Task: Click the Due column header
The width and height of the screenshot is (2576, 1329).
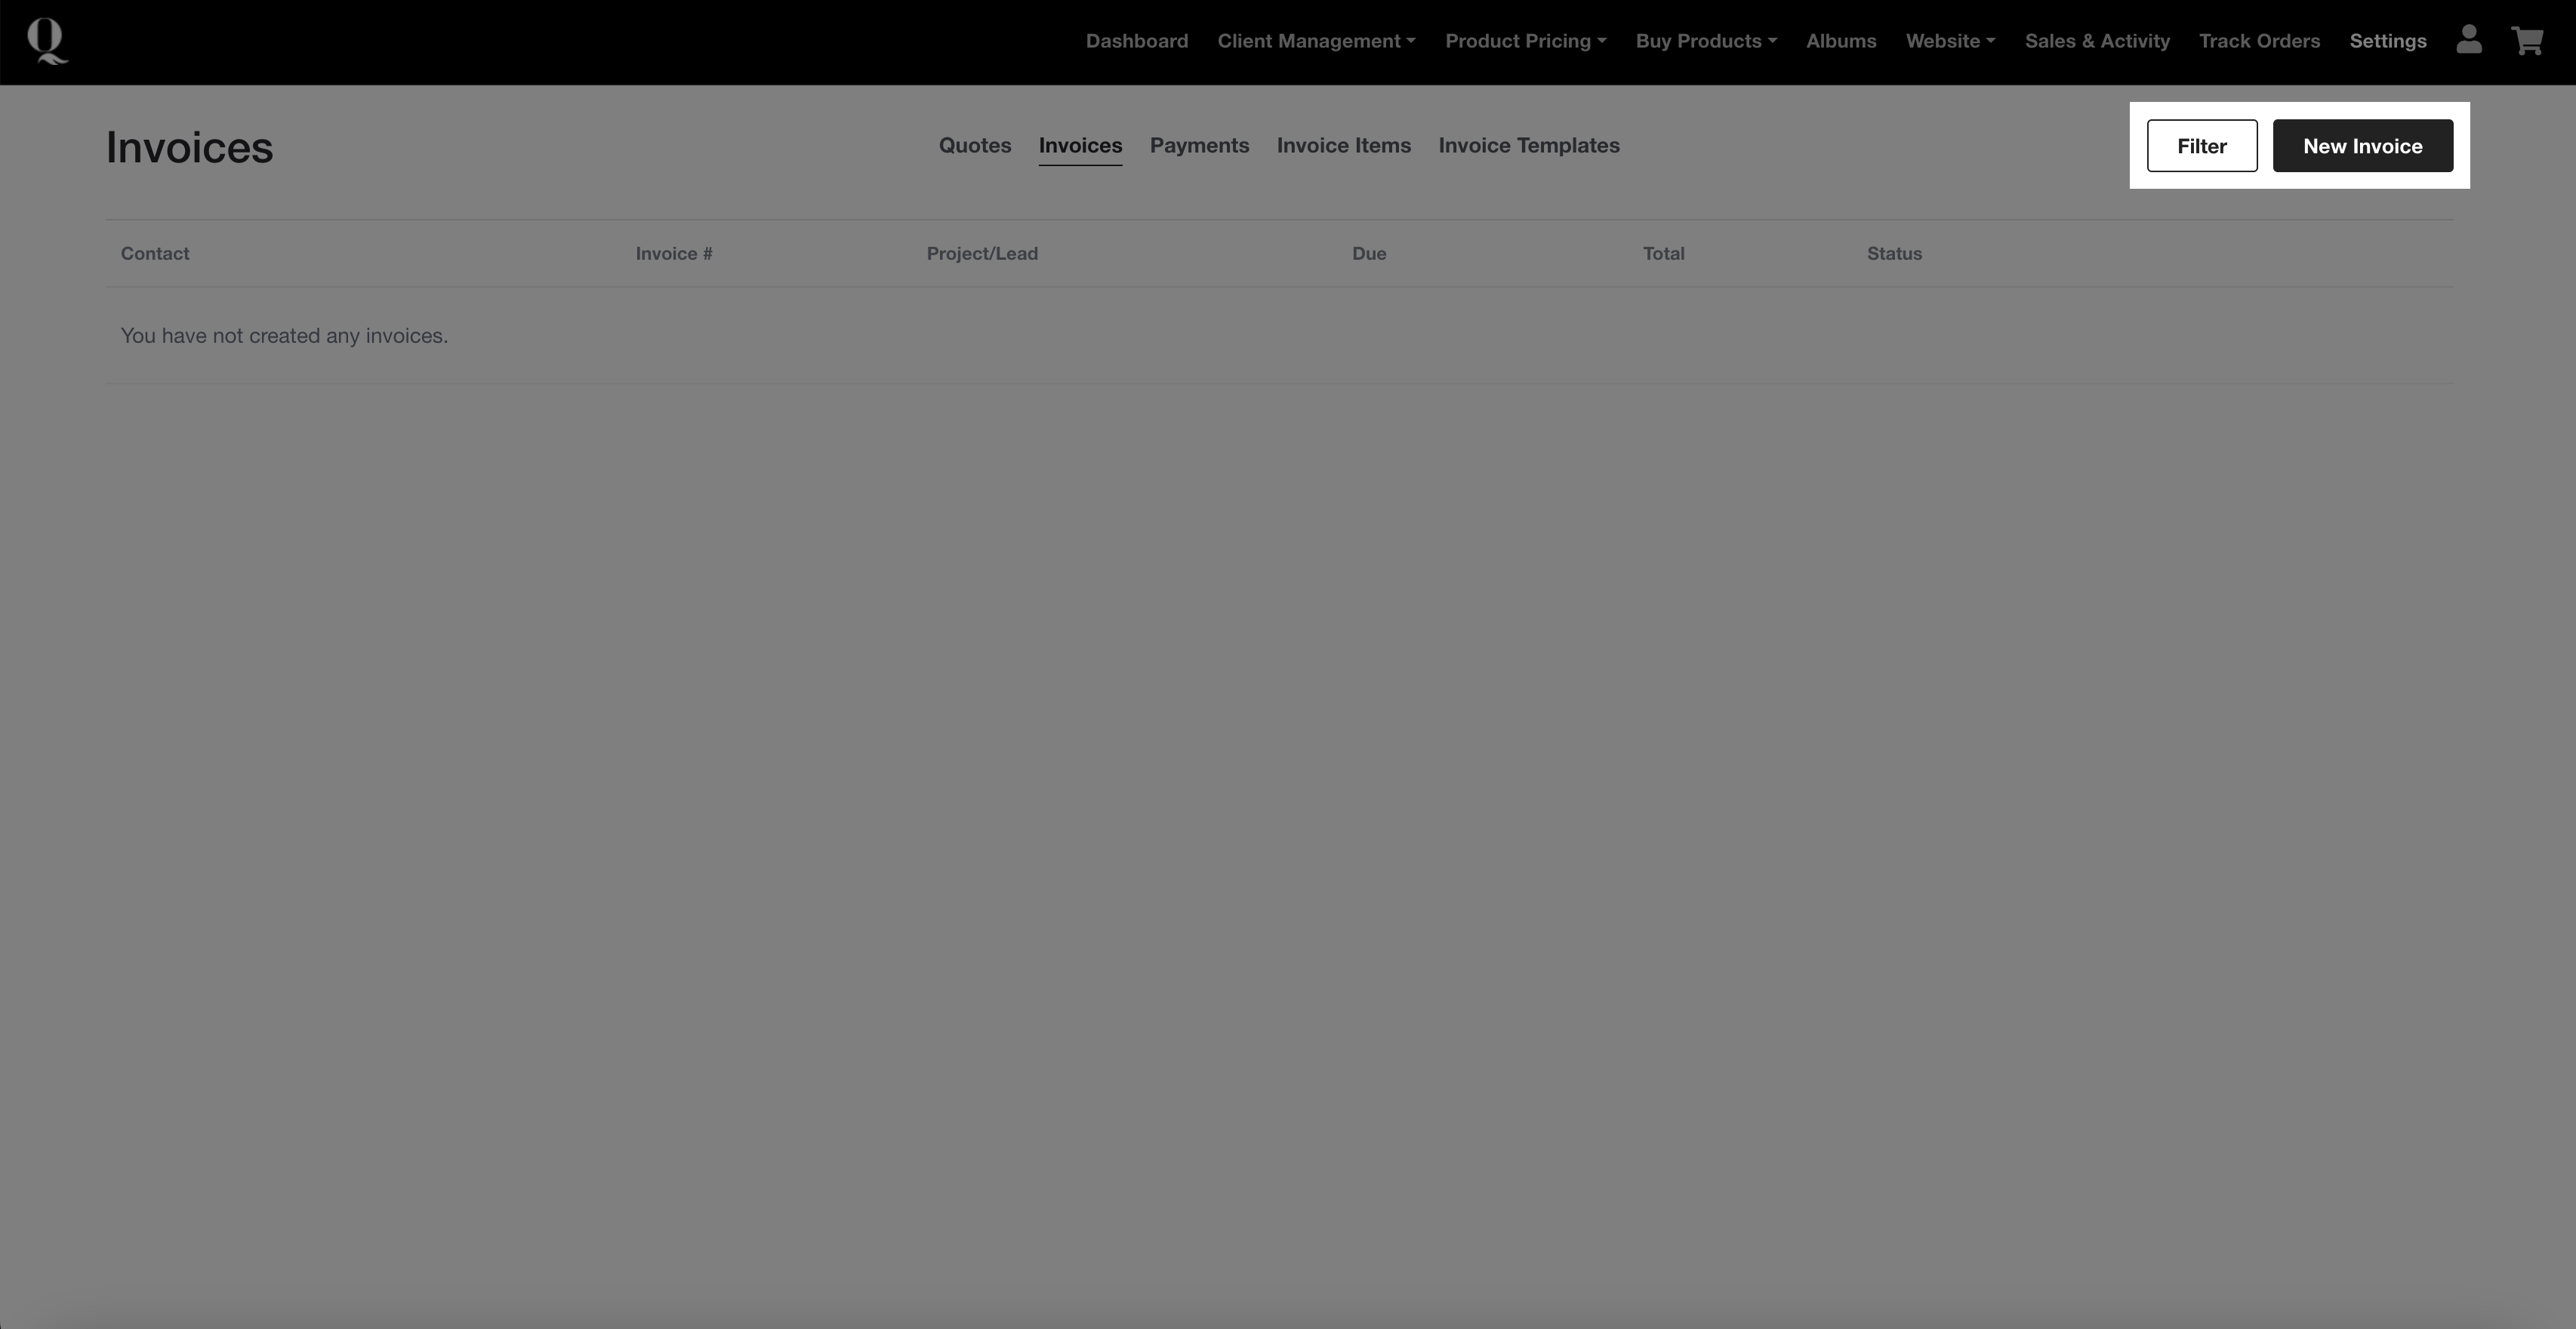Action: tap(1369, 254)
